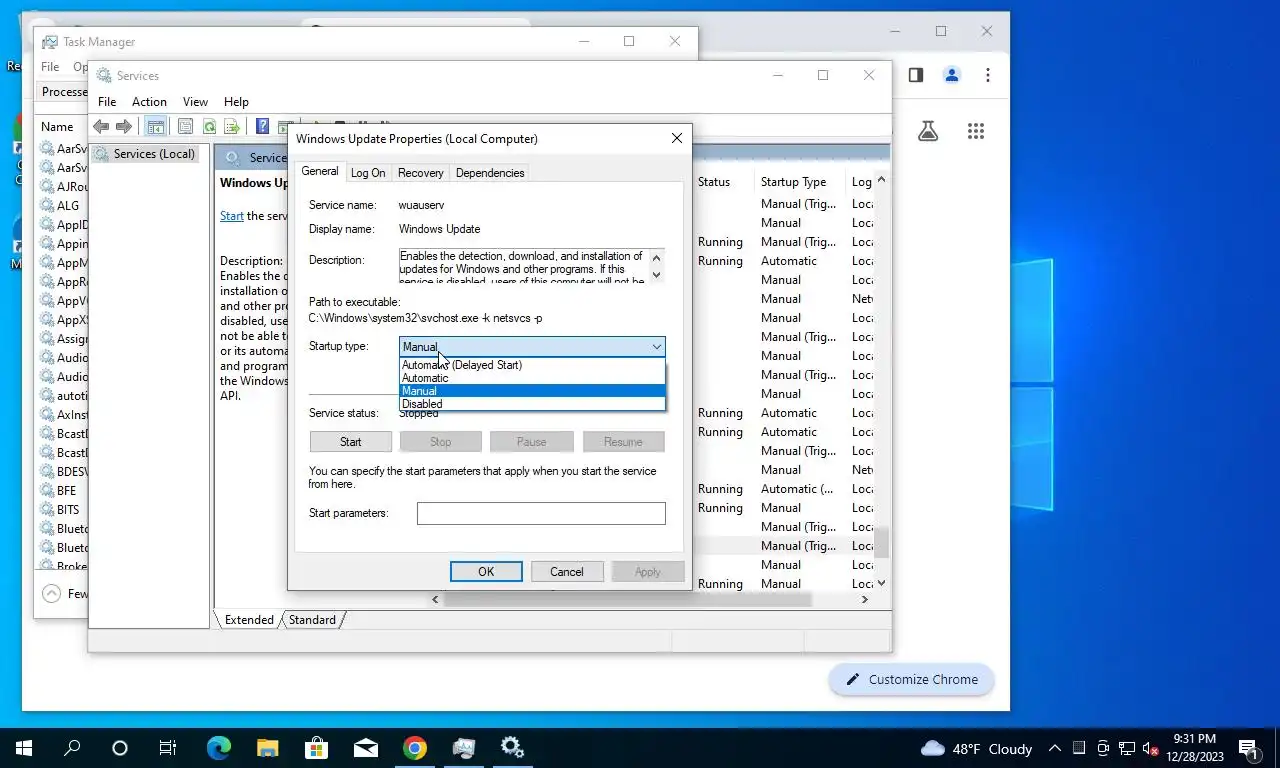
Task: Click the Refresh toolbar icon in Services
Action: tap(209, 126)
